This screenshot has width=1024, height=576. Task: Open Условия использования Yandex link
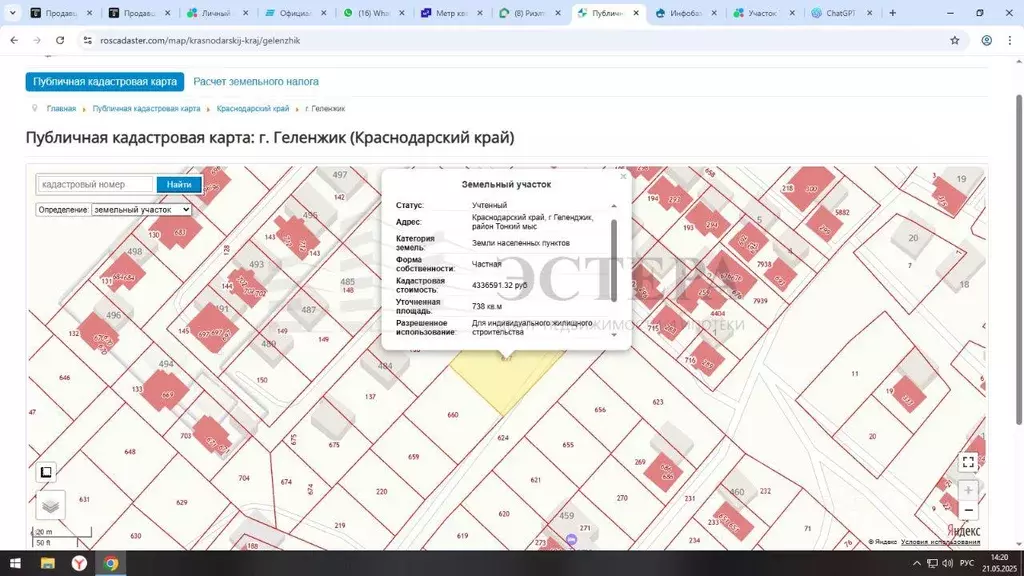(x=940, y=542)
